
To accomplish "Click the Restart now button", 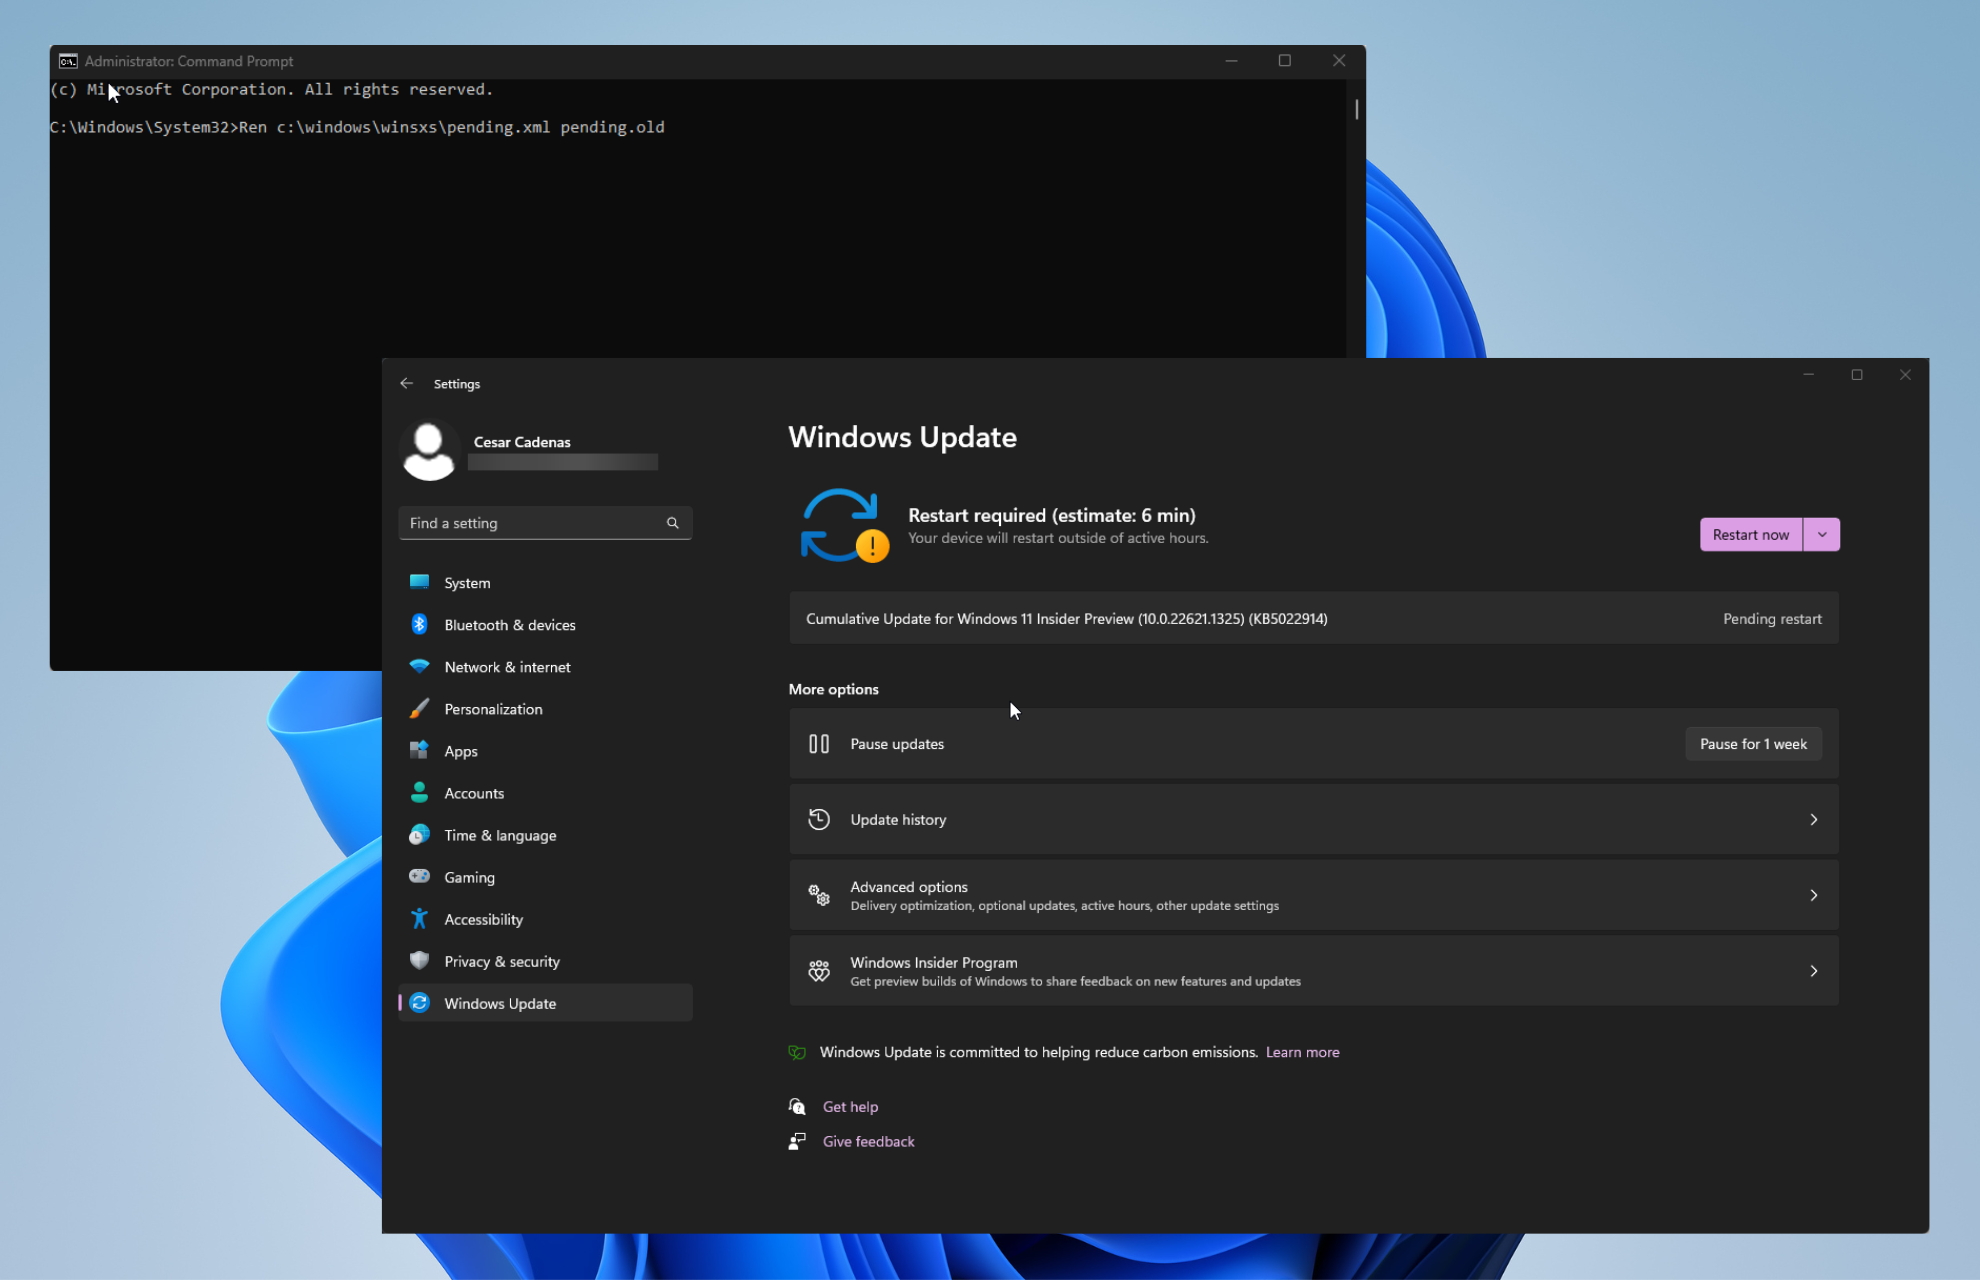I will pos(1751,534).
